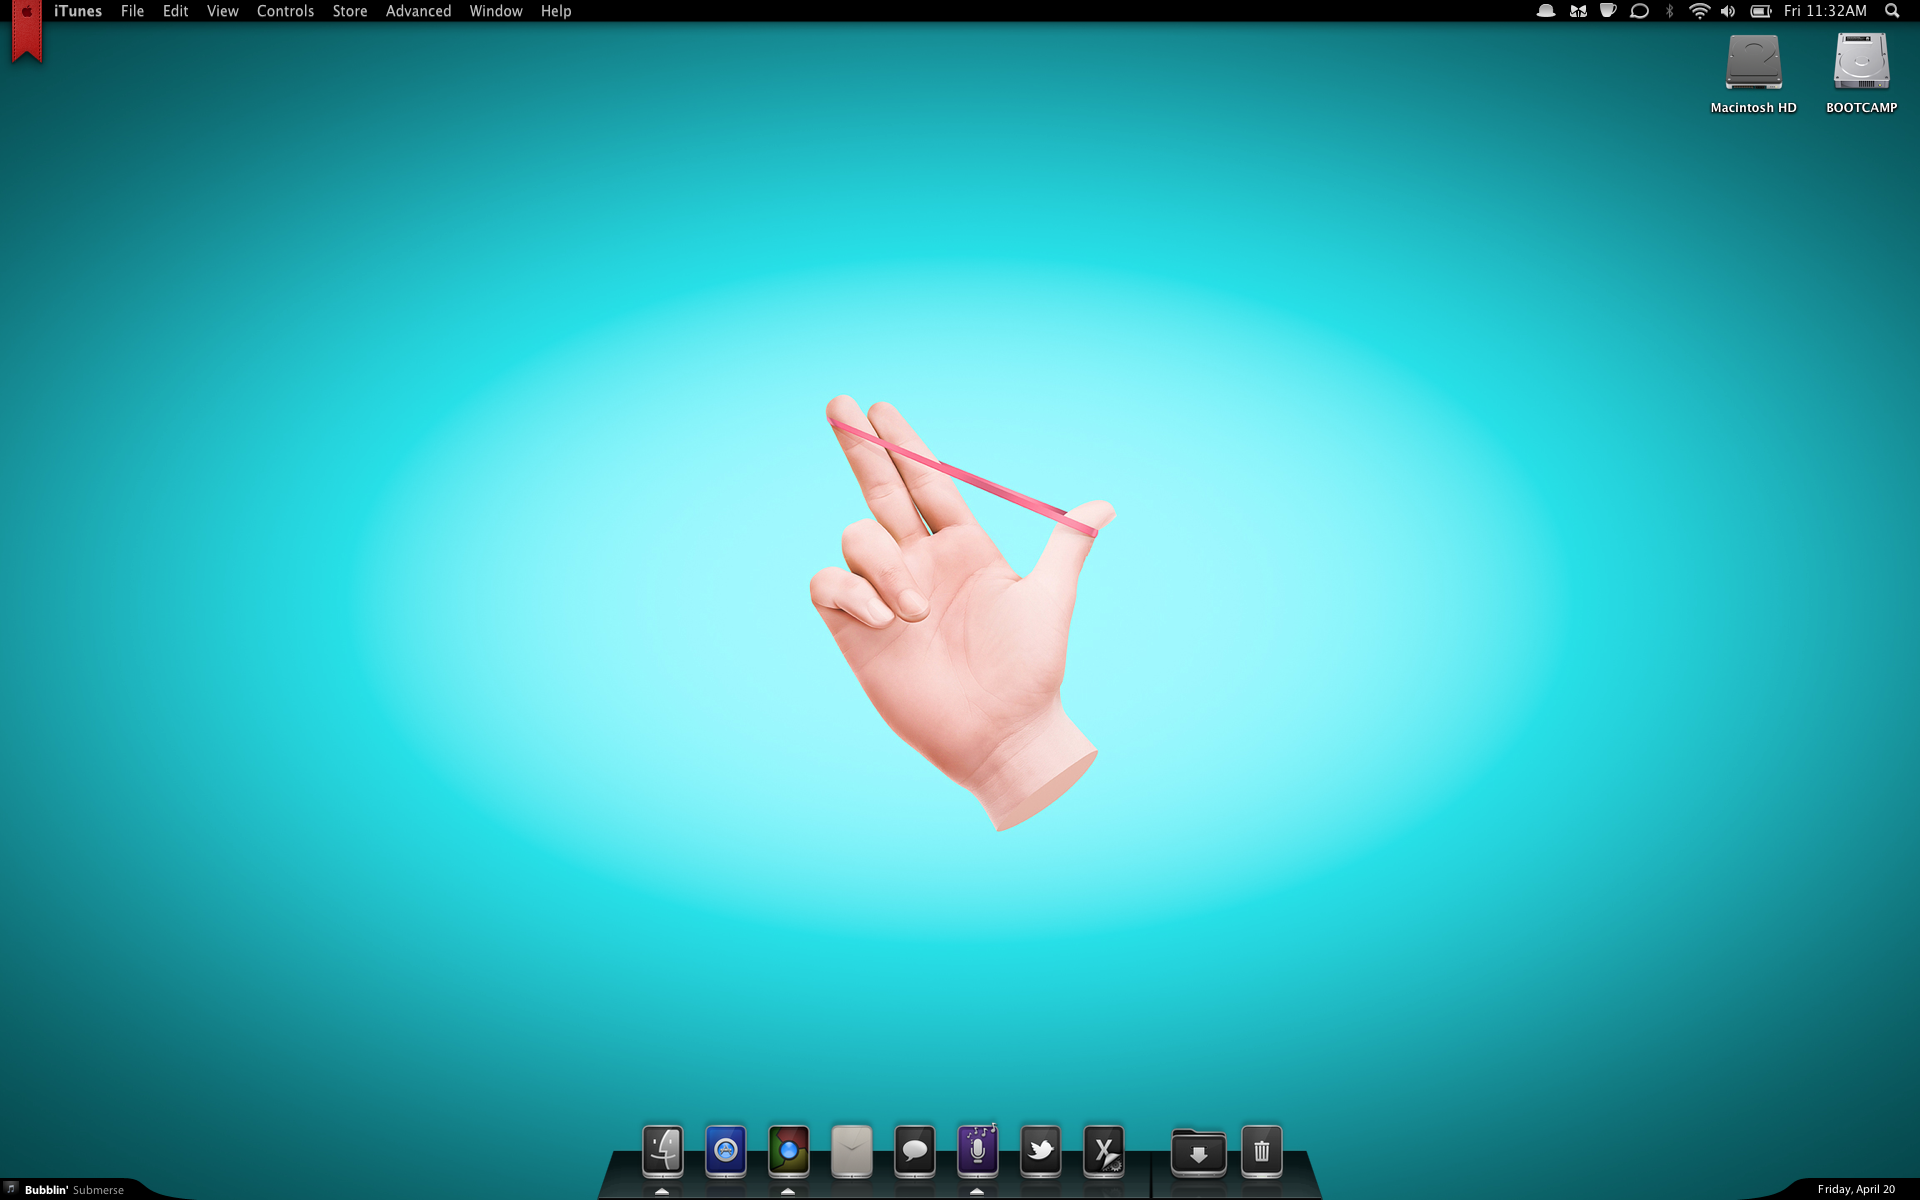
Task: Launch App Store from the dock
Action: point(725,1151)
